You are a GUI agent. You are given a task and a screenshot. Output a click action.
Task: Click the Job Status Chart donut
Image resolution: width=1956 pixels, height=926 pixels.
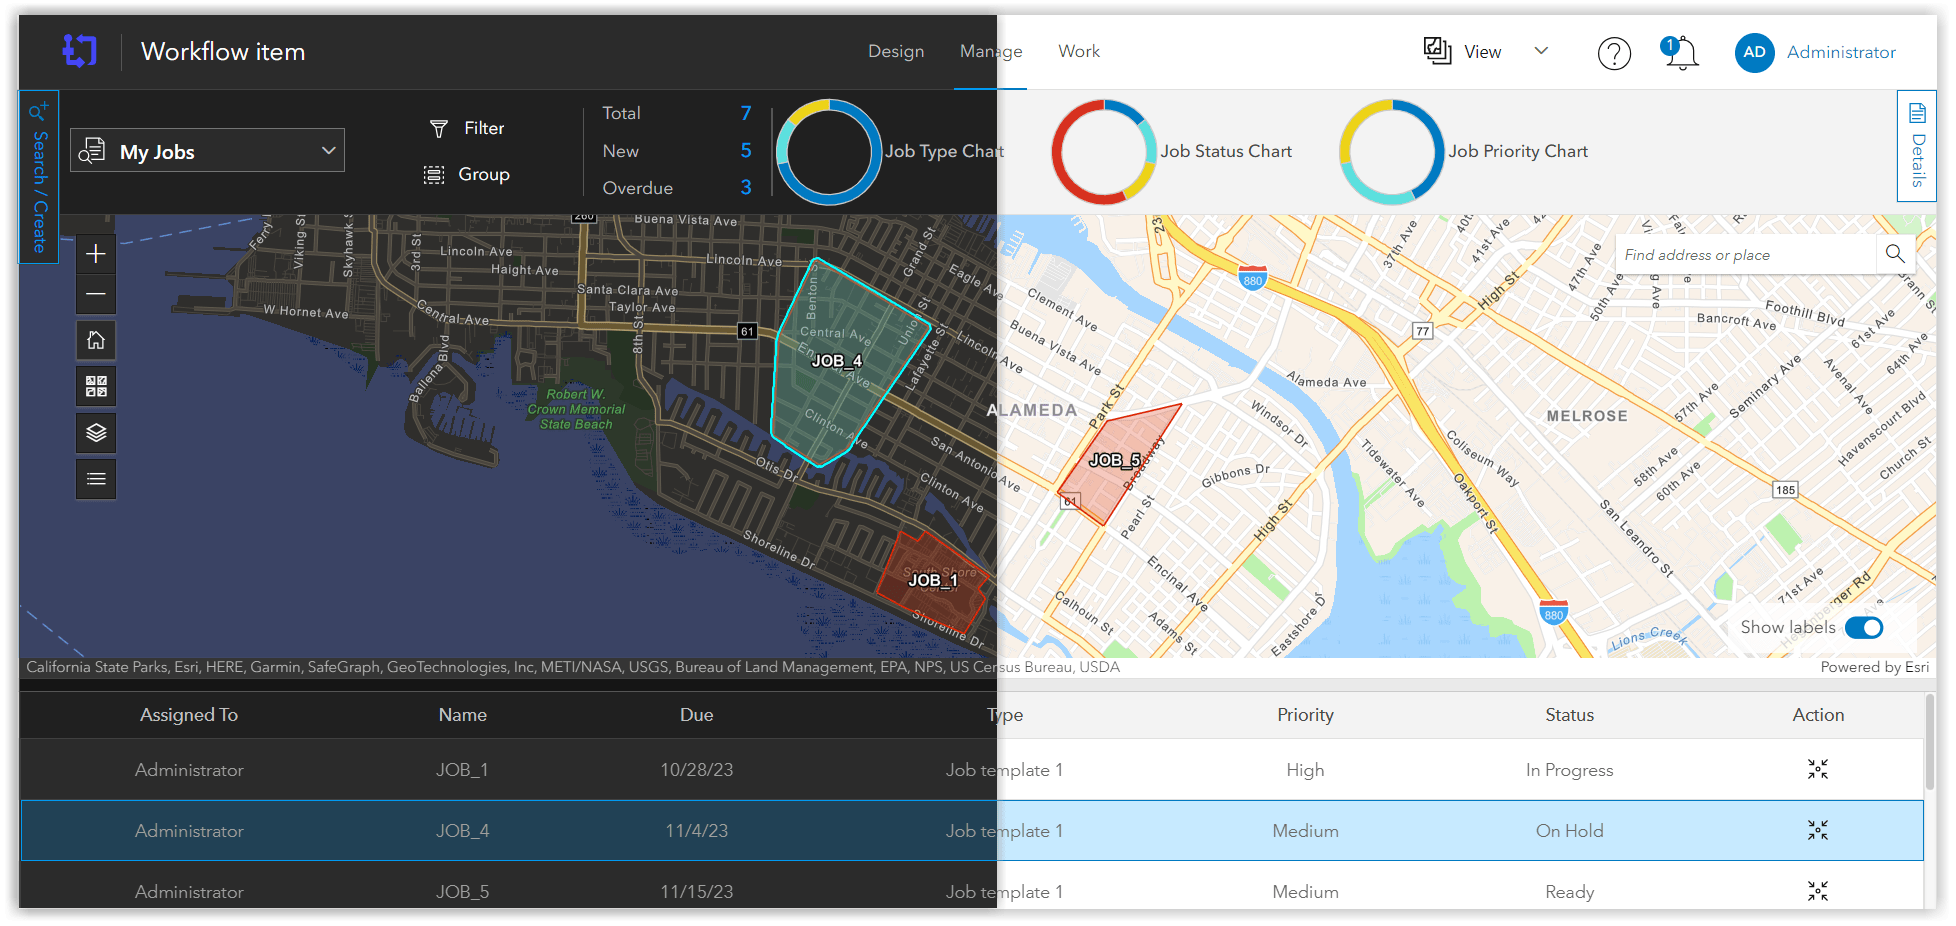click(1104, 152)
